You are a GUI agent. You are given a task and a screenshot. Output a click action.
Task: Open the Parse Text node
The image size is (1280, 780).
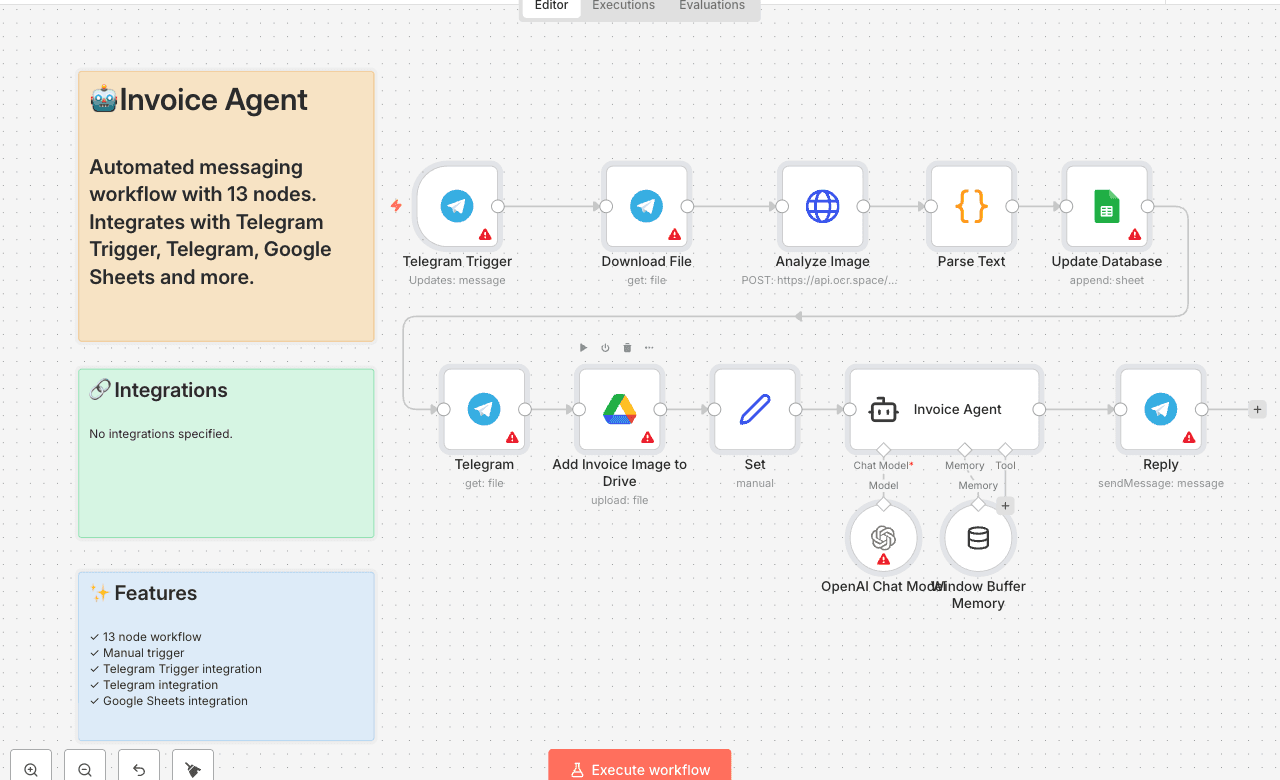[971, 207]
